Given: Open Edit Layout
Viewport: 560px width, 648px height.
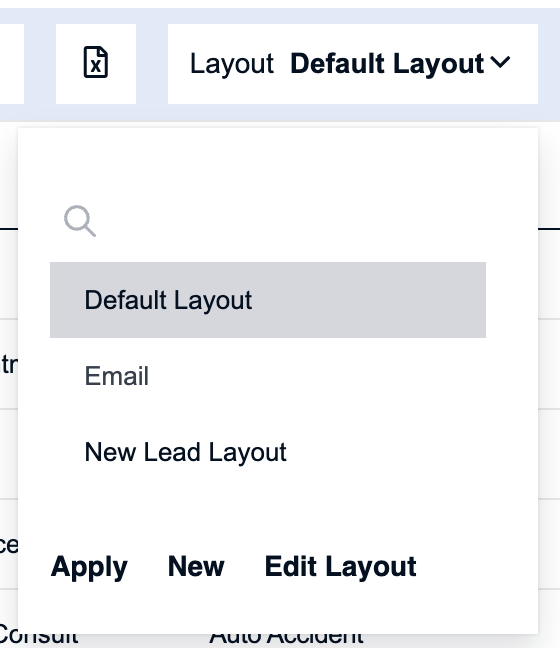Looking at the screenshot, I should click(x=340, y=567).
